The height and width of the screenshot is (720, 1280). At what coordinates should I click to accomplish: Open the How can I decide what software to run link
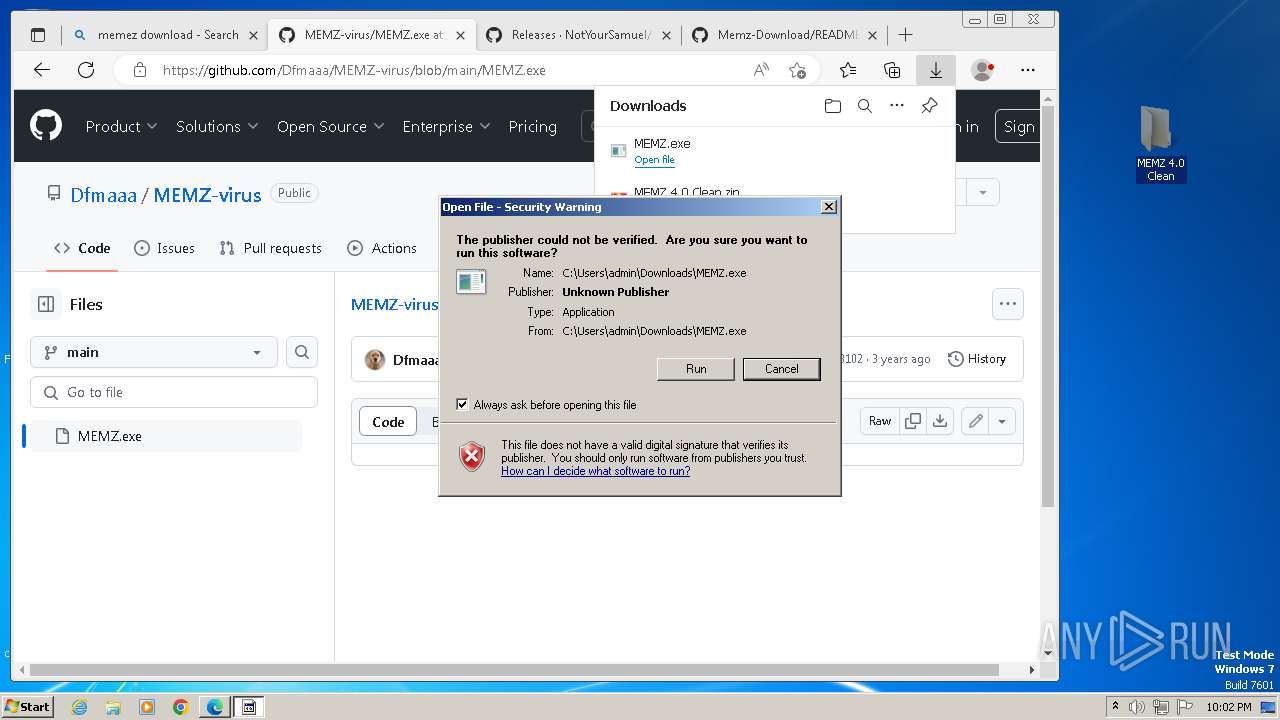(x=595, y=471)
